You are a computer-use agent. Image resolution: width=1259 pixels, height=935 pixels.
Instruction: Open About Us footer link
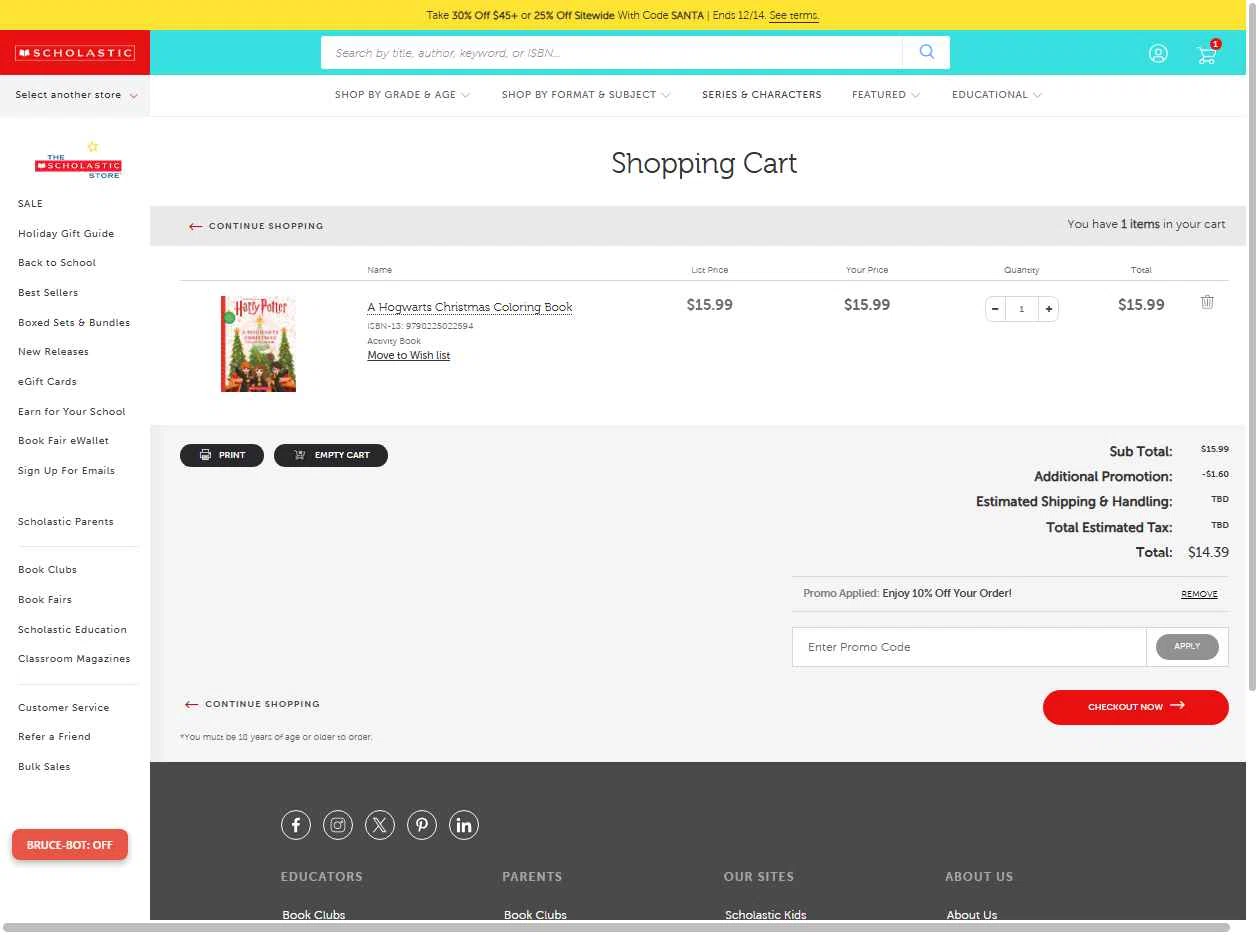pyautogui.click(x=972, y=914)
